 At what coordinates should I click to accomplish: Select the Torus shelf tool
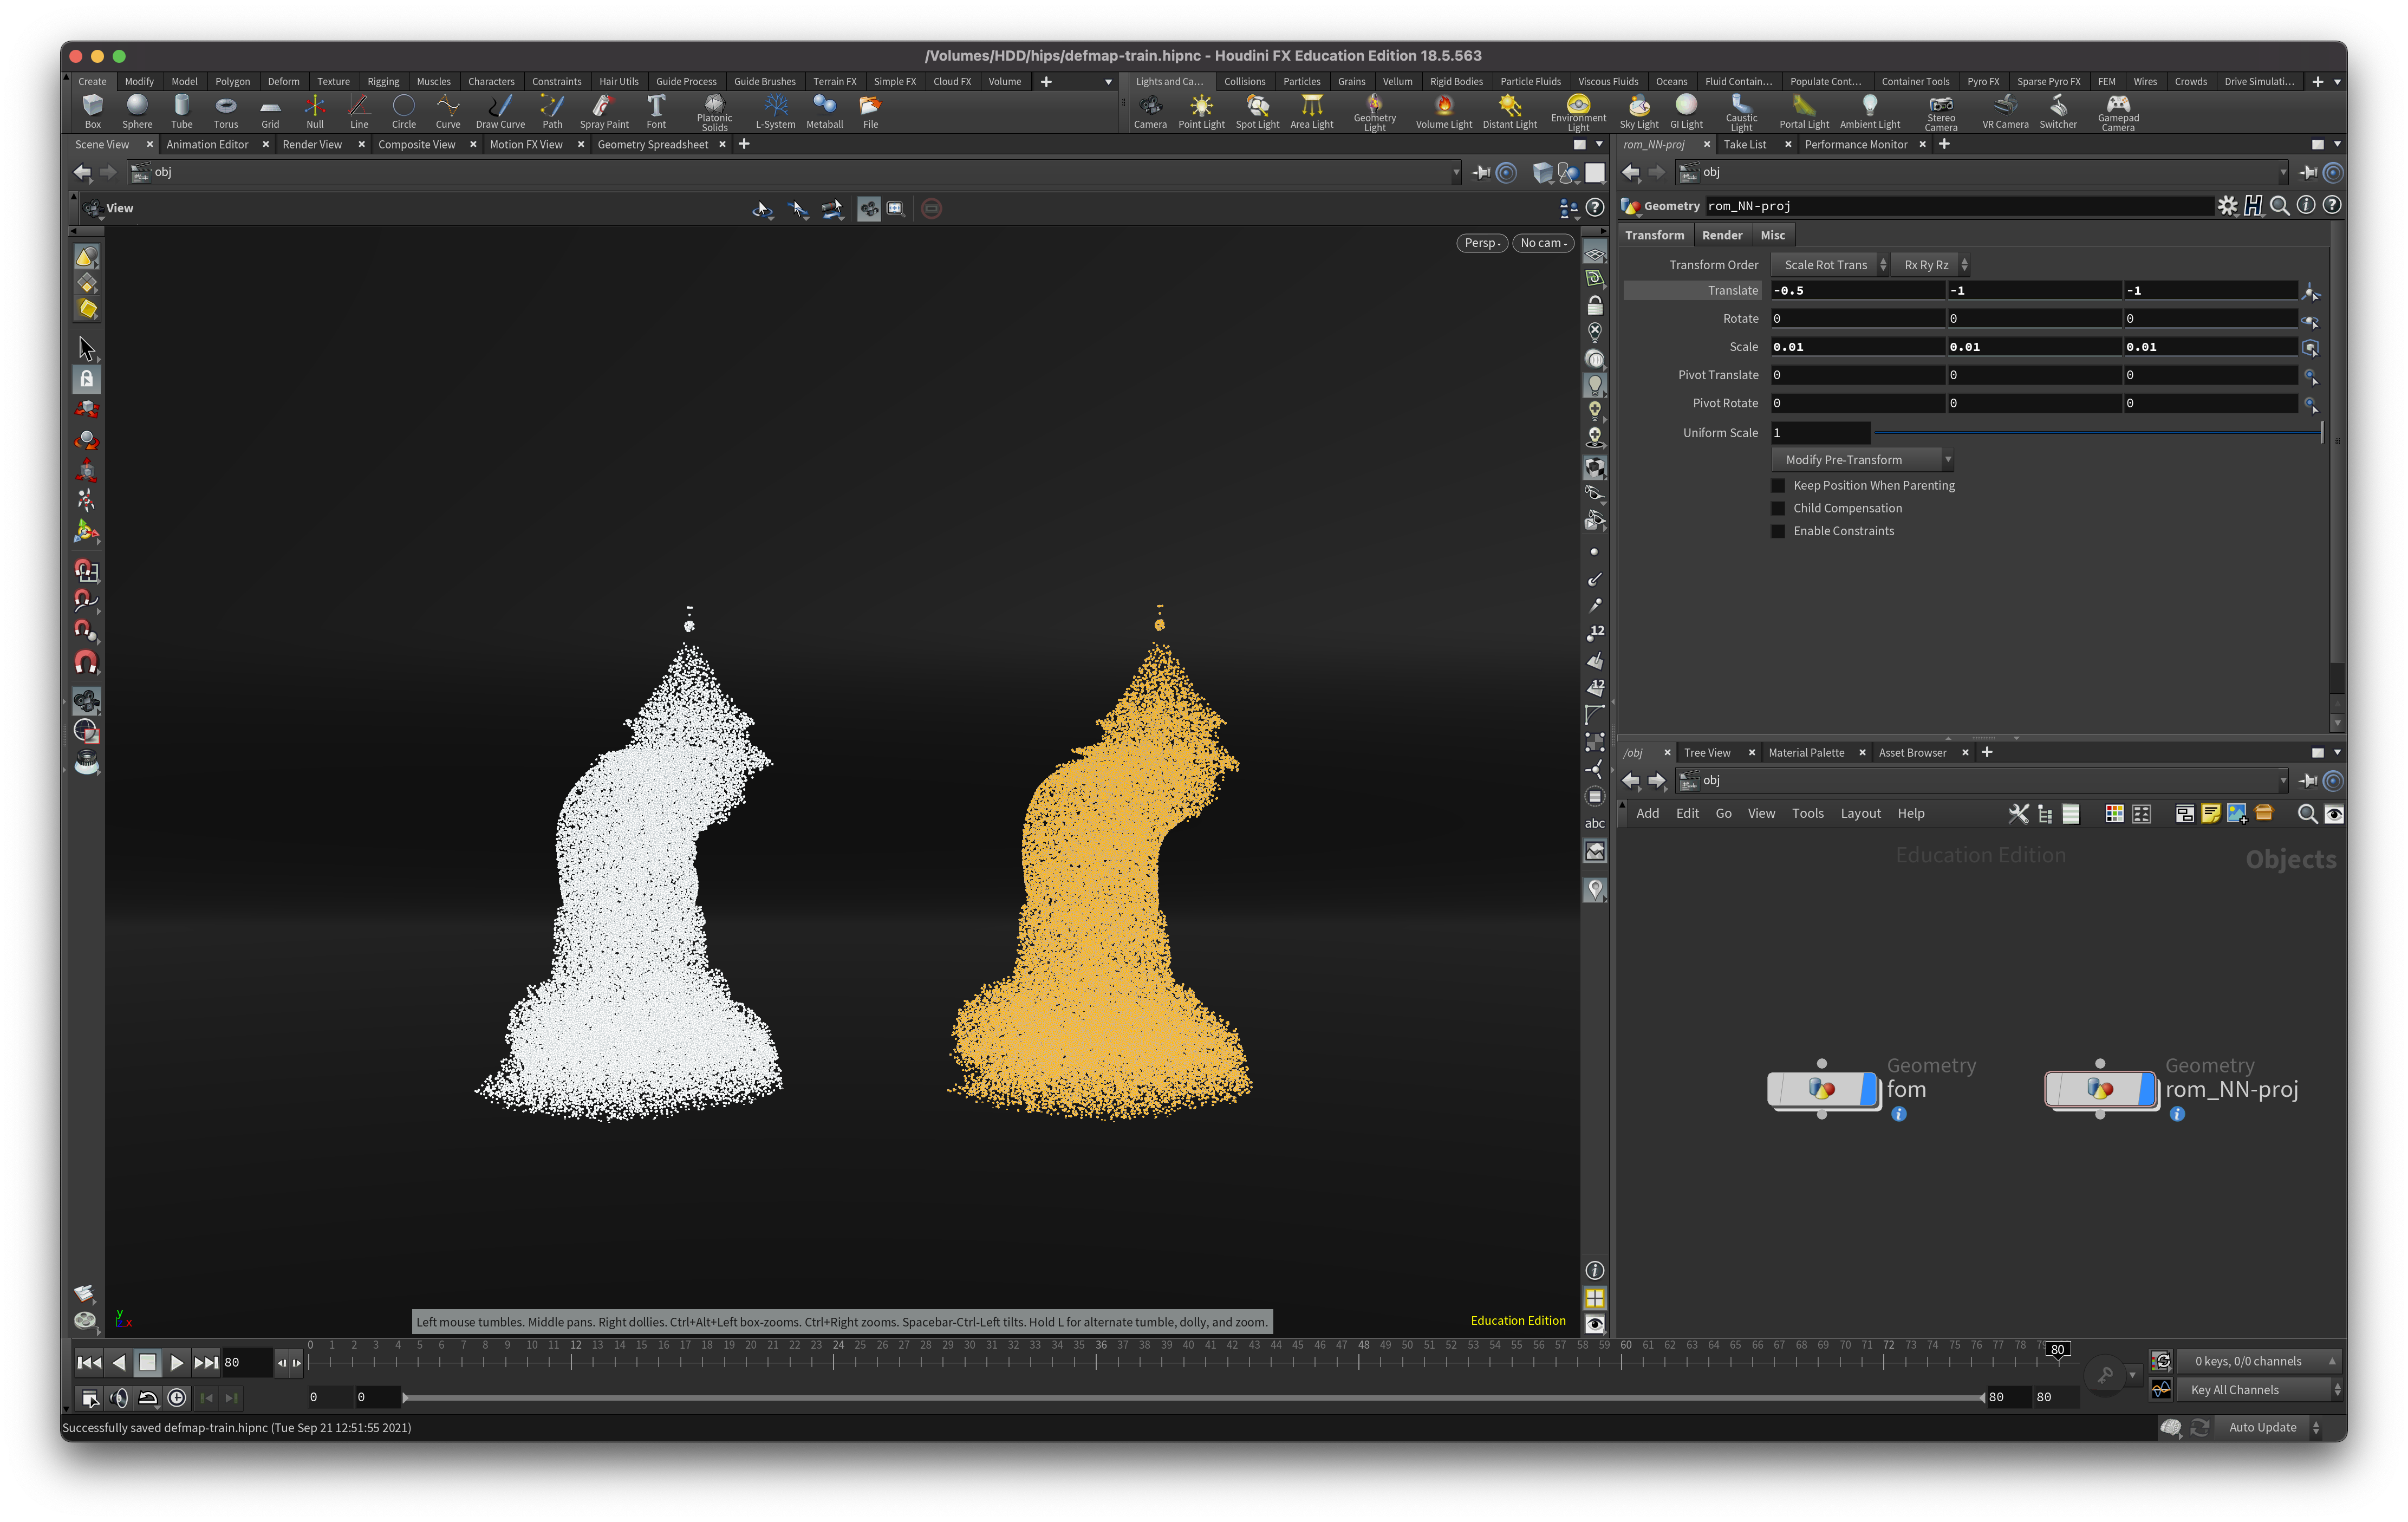[226, 109]
